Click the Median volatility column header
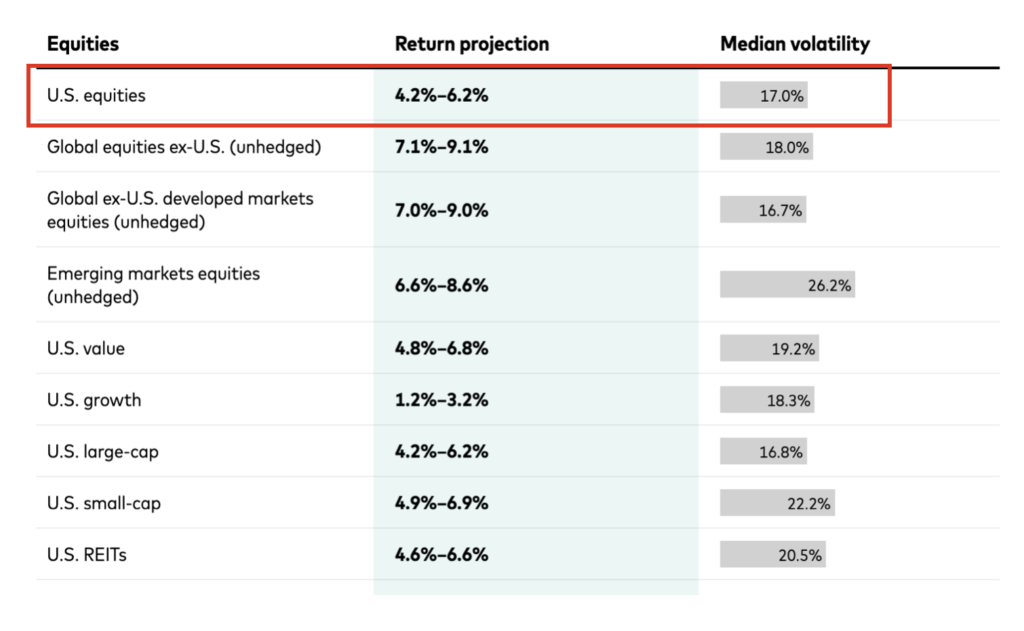The width and height of the screenshot is (1024, 631). click(795, 44)
